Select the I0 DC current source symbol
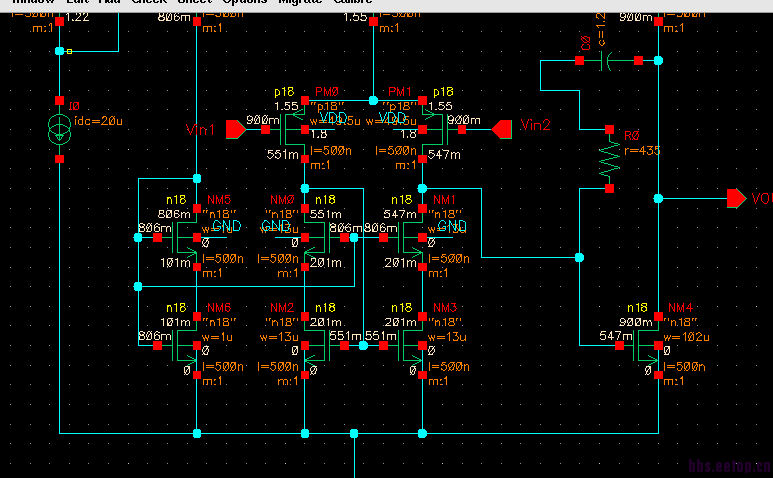 [x=60, y=130]
